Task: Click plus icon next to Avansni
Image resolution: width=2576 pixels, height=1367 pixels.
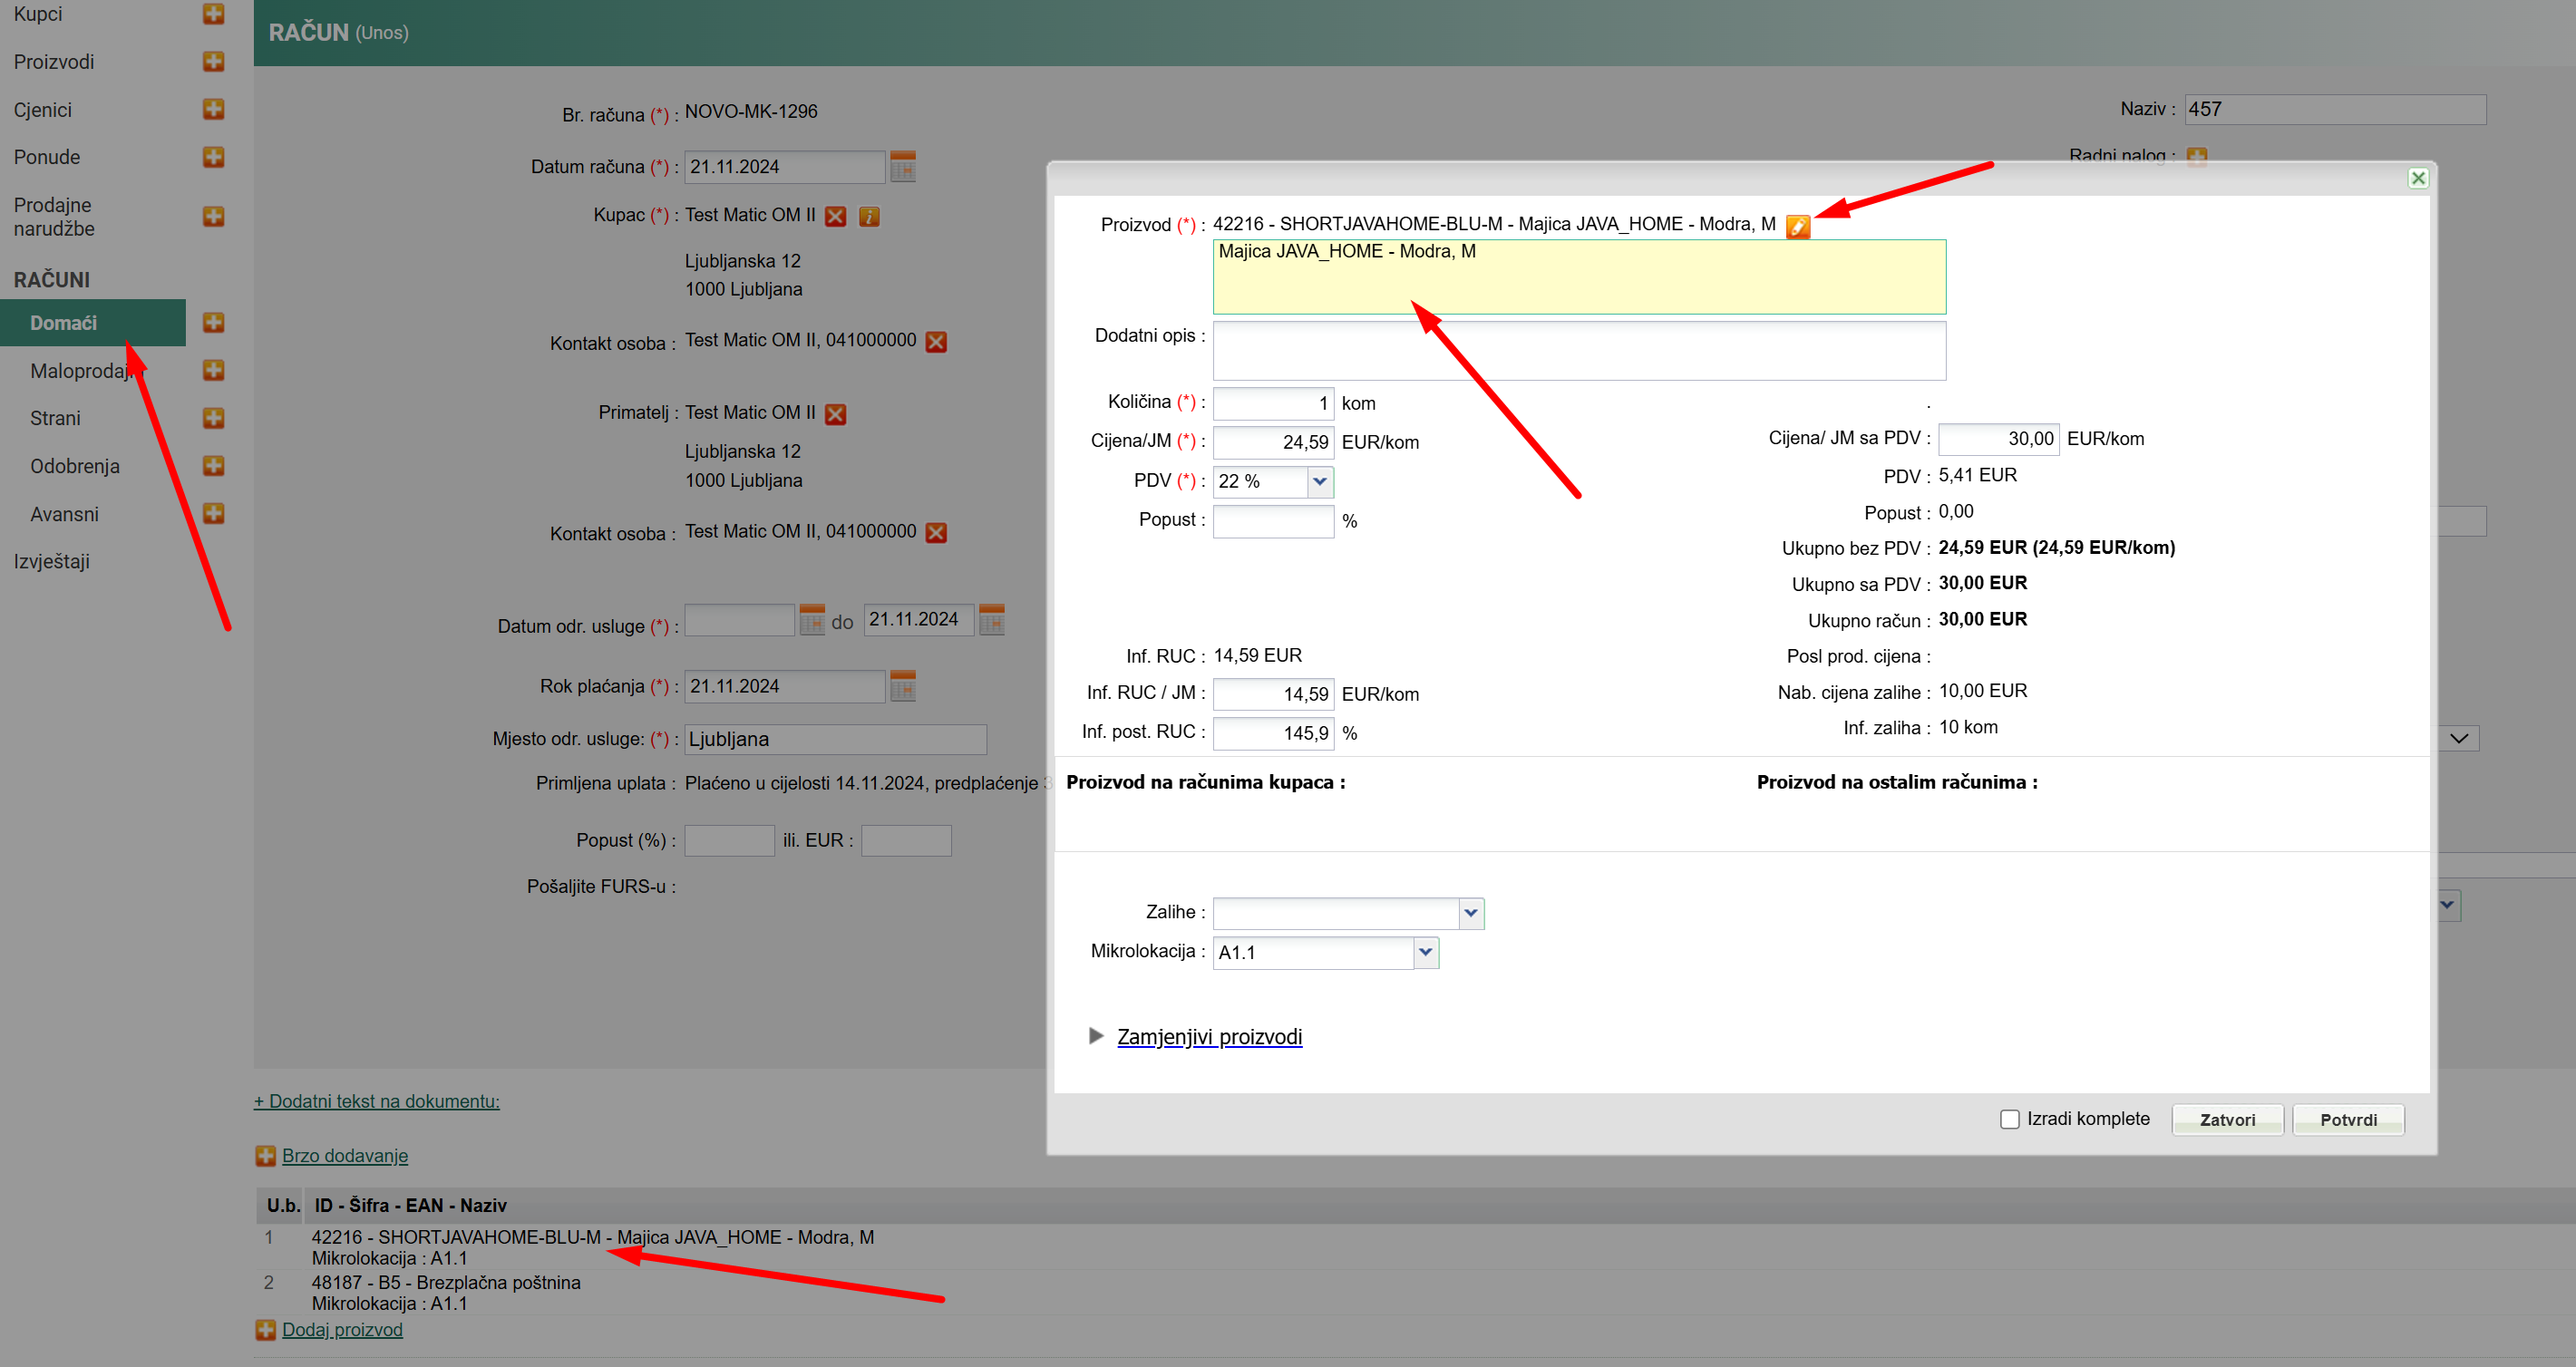Action: [x=213, y=514]
